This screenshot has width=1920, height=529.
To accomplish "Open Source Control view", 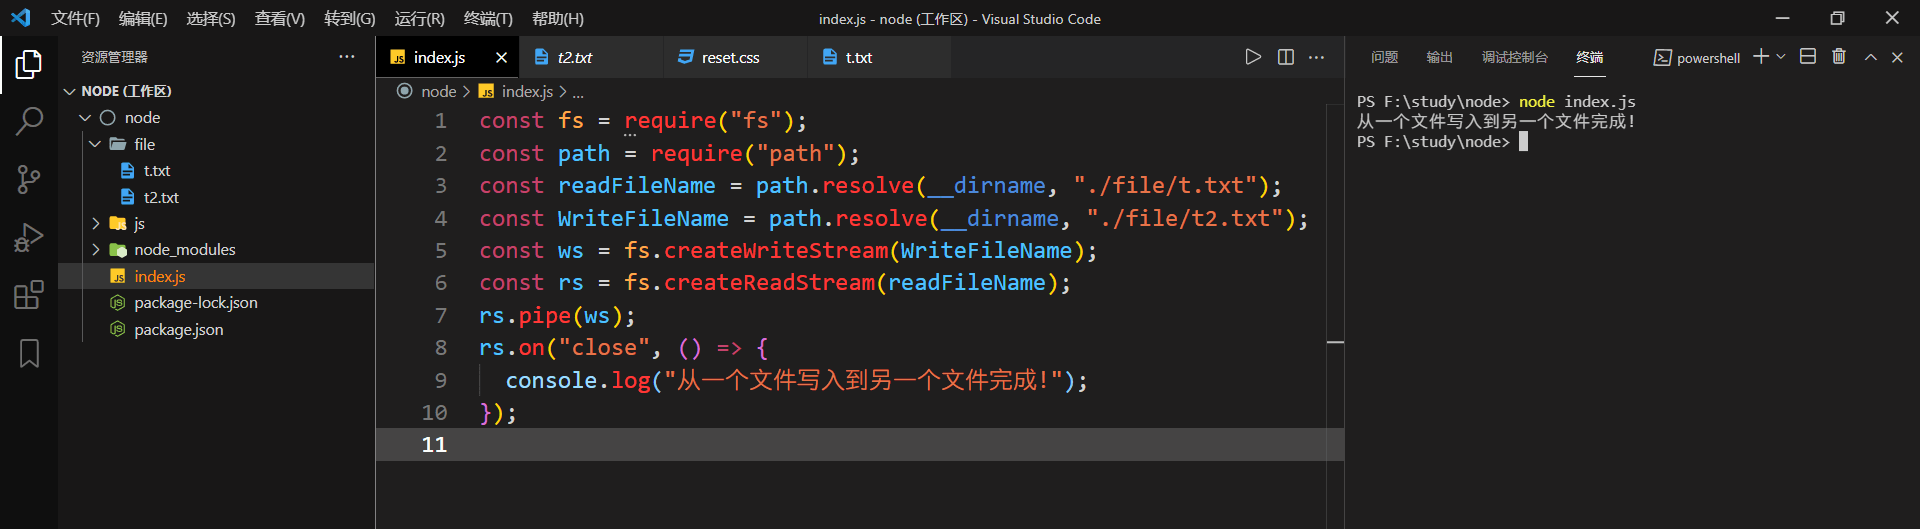I will [29, 180].
